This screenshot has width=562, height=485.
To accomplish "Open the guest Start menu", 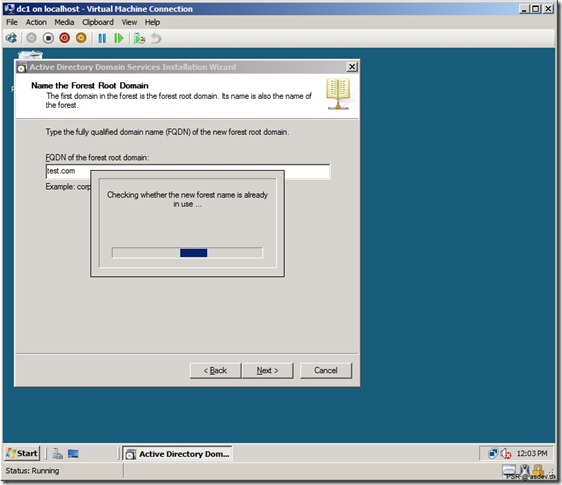I will 22,453.
